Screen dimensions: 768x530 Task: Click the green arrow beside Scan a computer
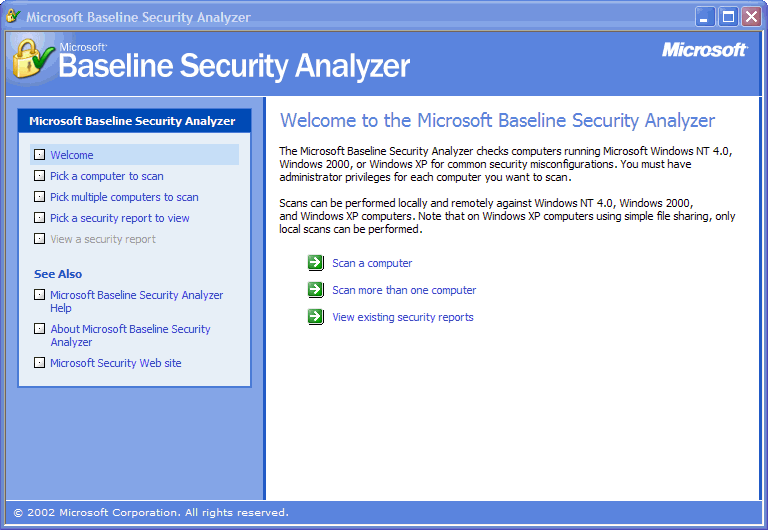tap(316, 263)
